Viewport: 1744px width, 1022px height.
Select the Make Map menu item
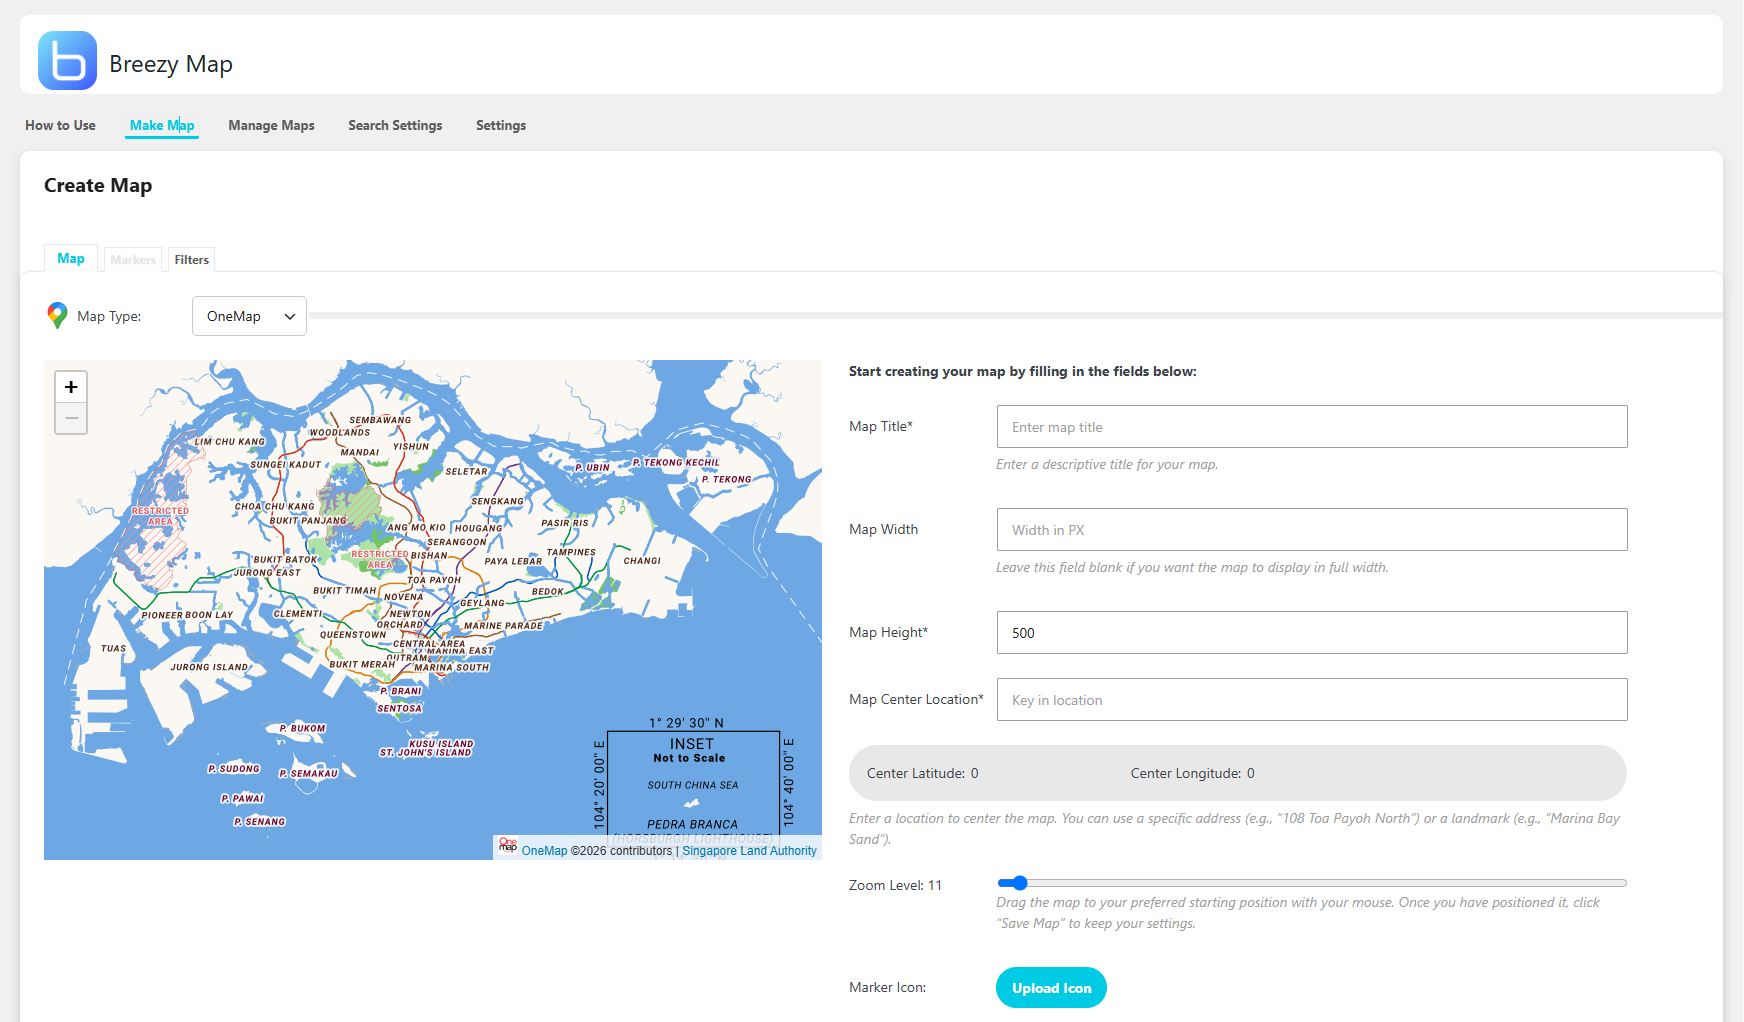[162, 125]
